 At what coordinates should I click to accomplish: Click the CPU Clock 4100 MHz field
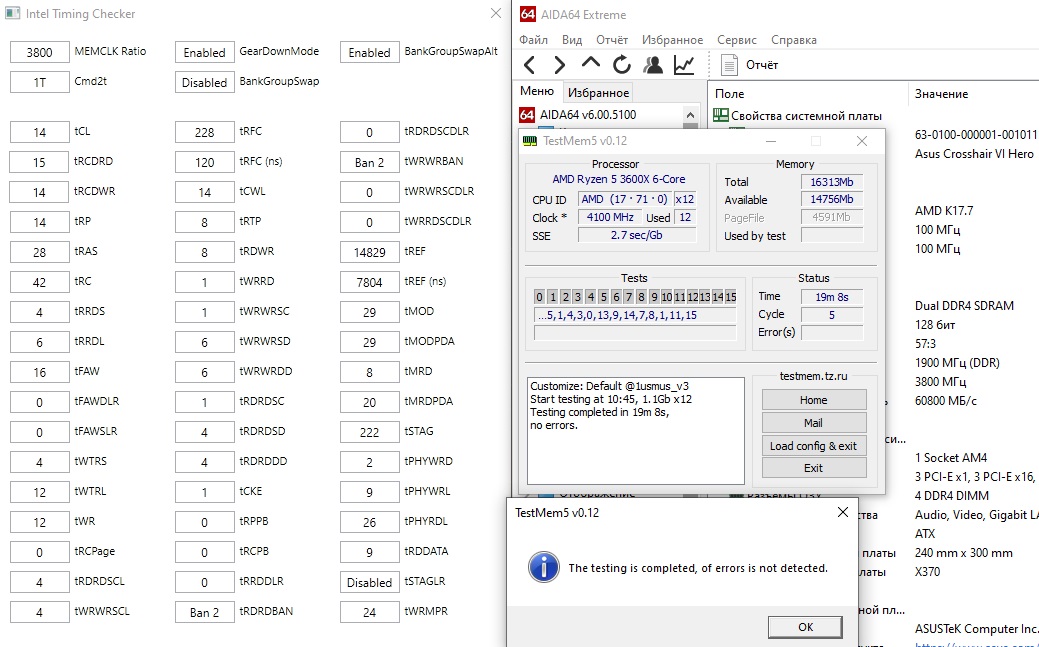tap(610, 217)
